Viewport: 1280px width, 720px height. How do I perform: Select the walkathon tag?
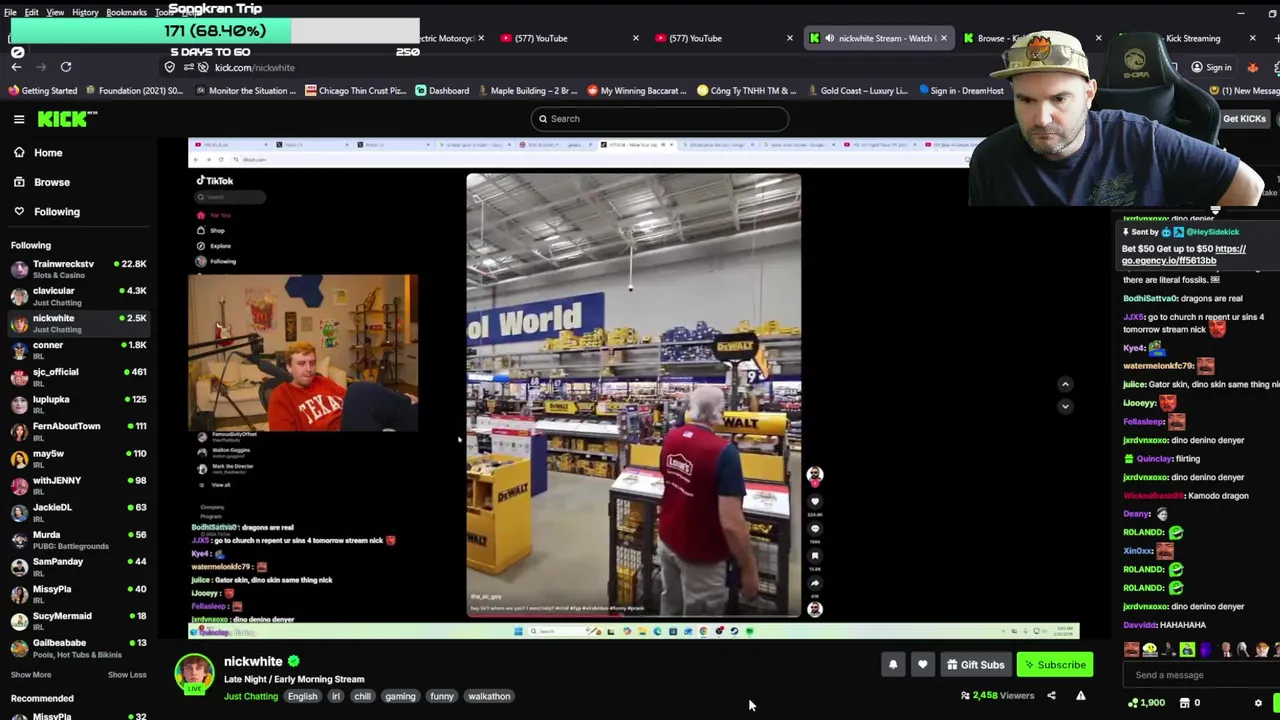[x=489, y=697]
